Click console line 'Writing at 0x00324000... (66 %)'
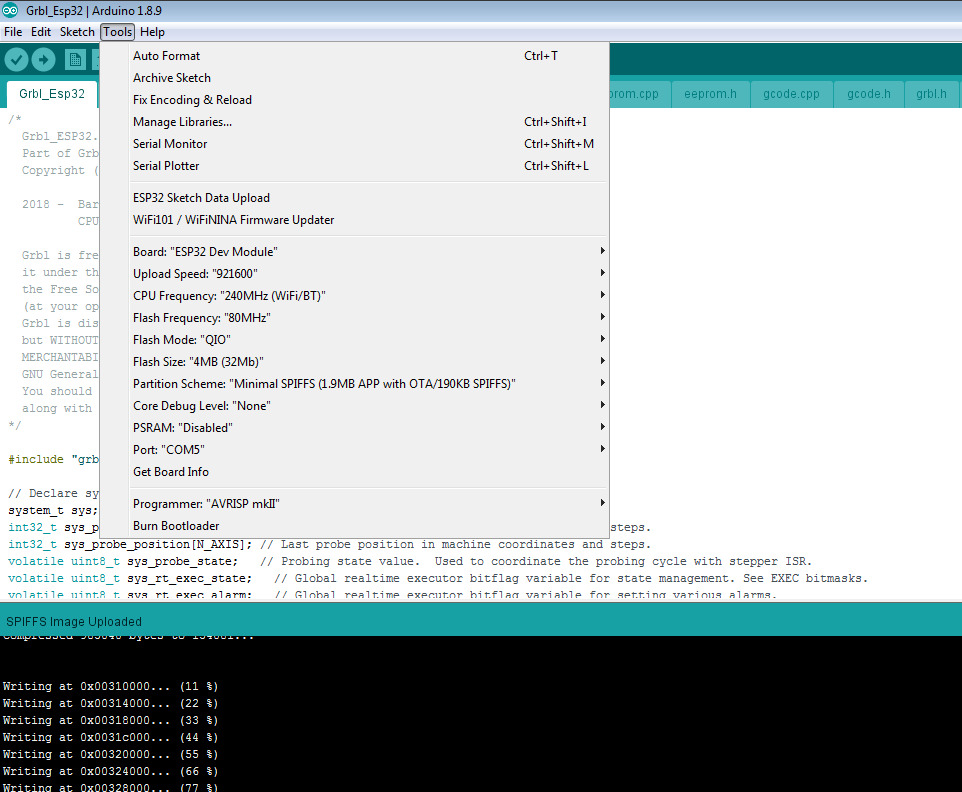The height and width of the screenshot is (792, 962). pos(110,772)
